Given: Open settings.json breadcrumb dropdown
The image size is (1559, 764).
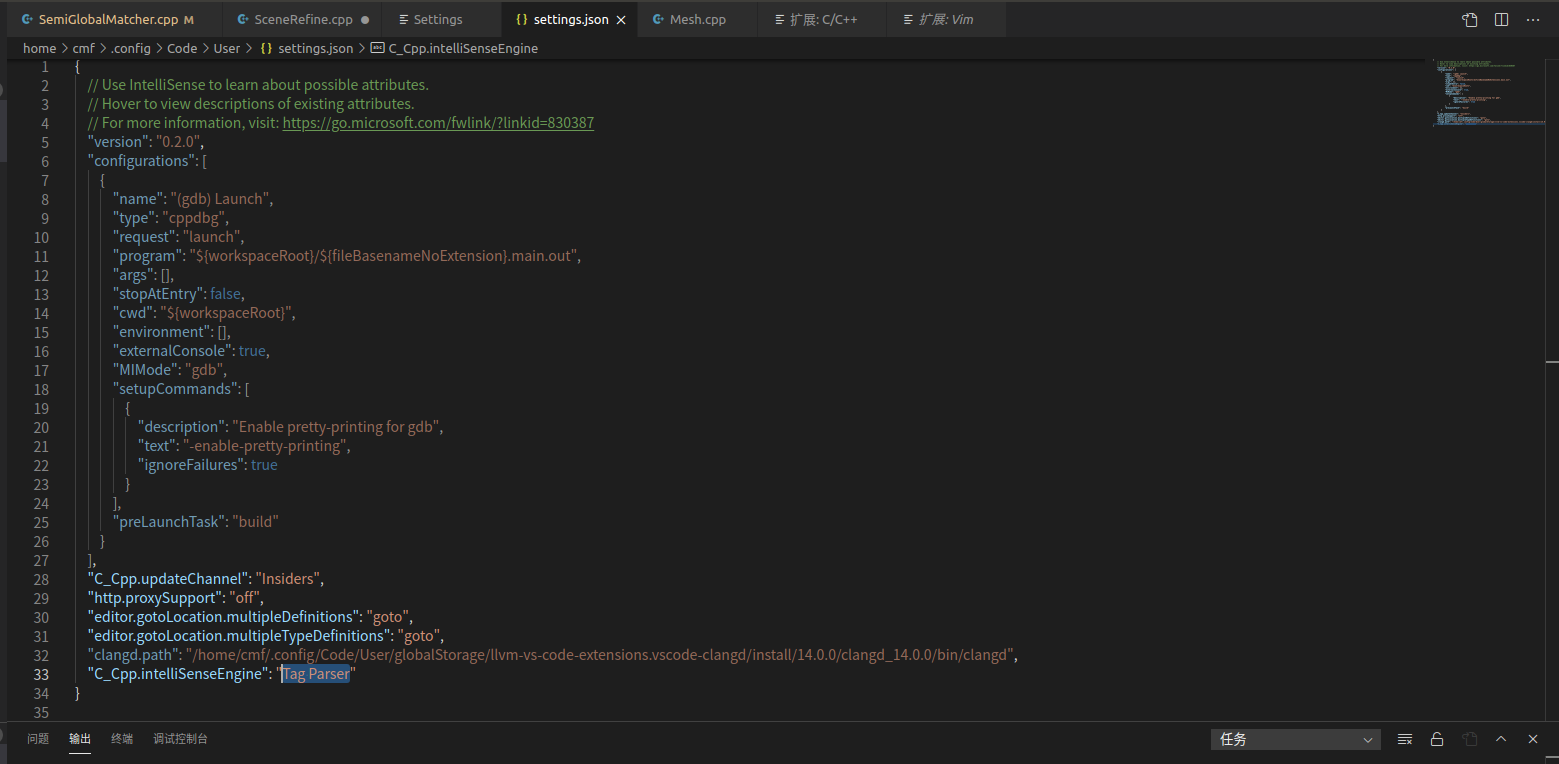Looking at the screenshot, I should point(315,48).
